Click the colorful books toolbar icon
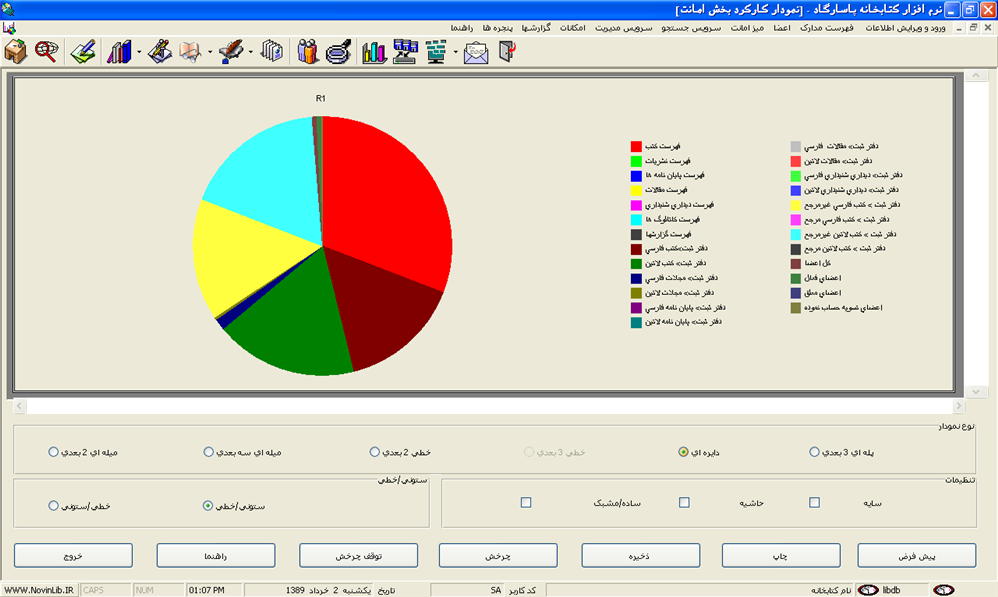The width and height of the screenshot is (998, 597). click(119, 51)
